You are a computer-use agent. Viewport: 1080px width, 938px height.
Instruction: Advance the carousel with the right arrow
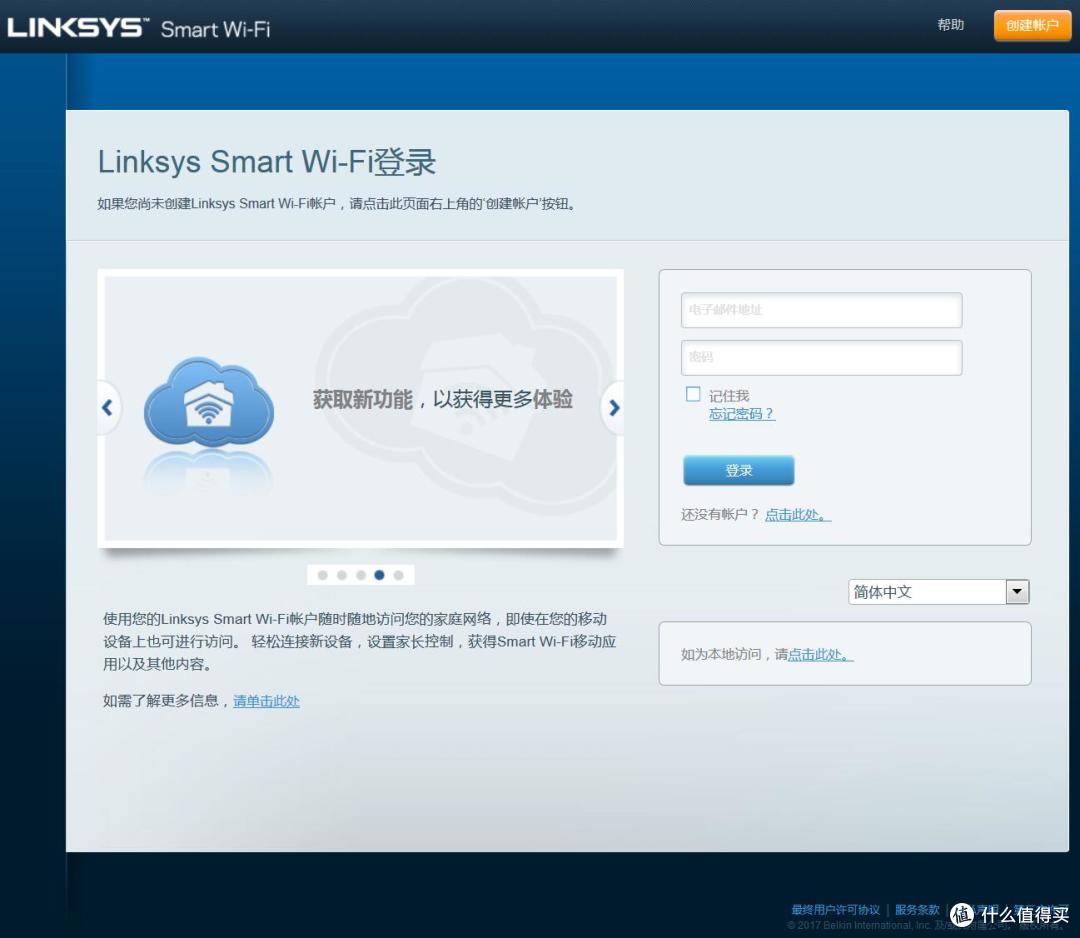[614, 407]
